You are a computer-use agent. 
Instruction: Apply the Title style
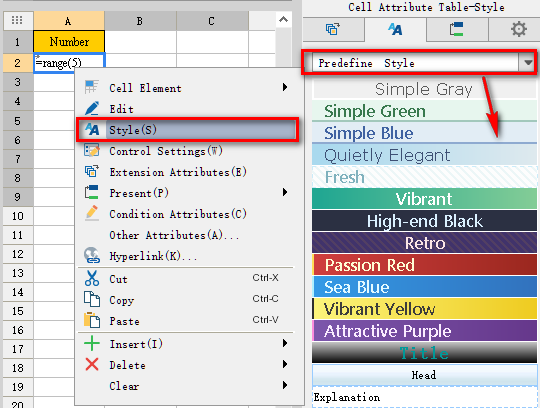pos(424,353)
